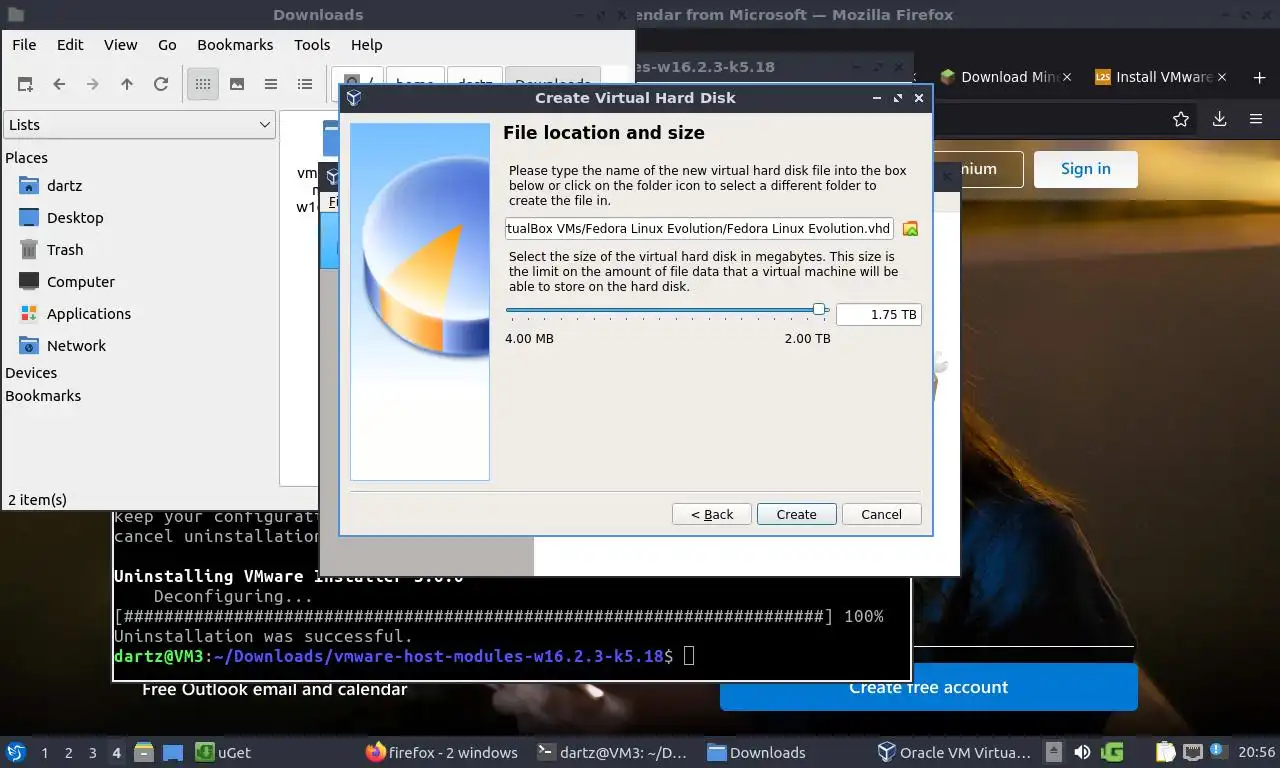
Task: Open the Bookmarks menu in file manager
Action: pos(235,45)
